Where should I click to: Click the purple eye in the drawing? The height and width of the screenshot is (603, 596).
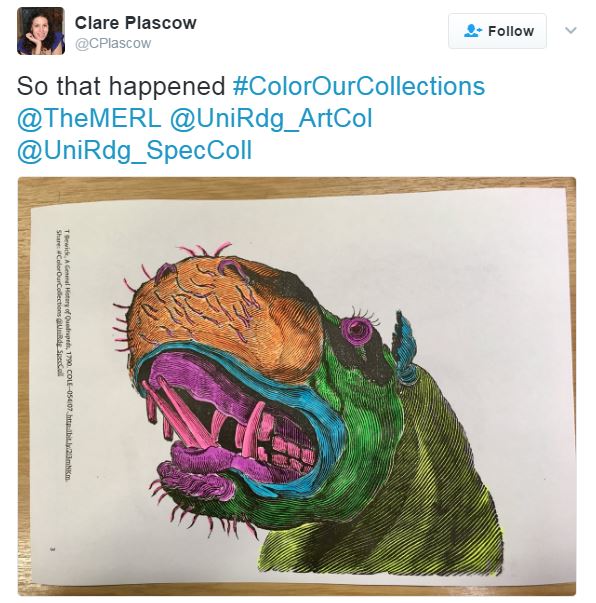click(x=357, y=329)
